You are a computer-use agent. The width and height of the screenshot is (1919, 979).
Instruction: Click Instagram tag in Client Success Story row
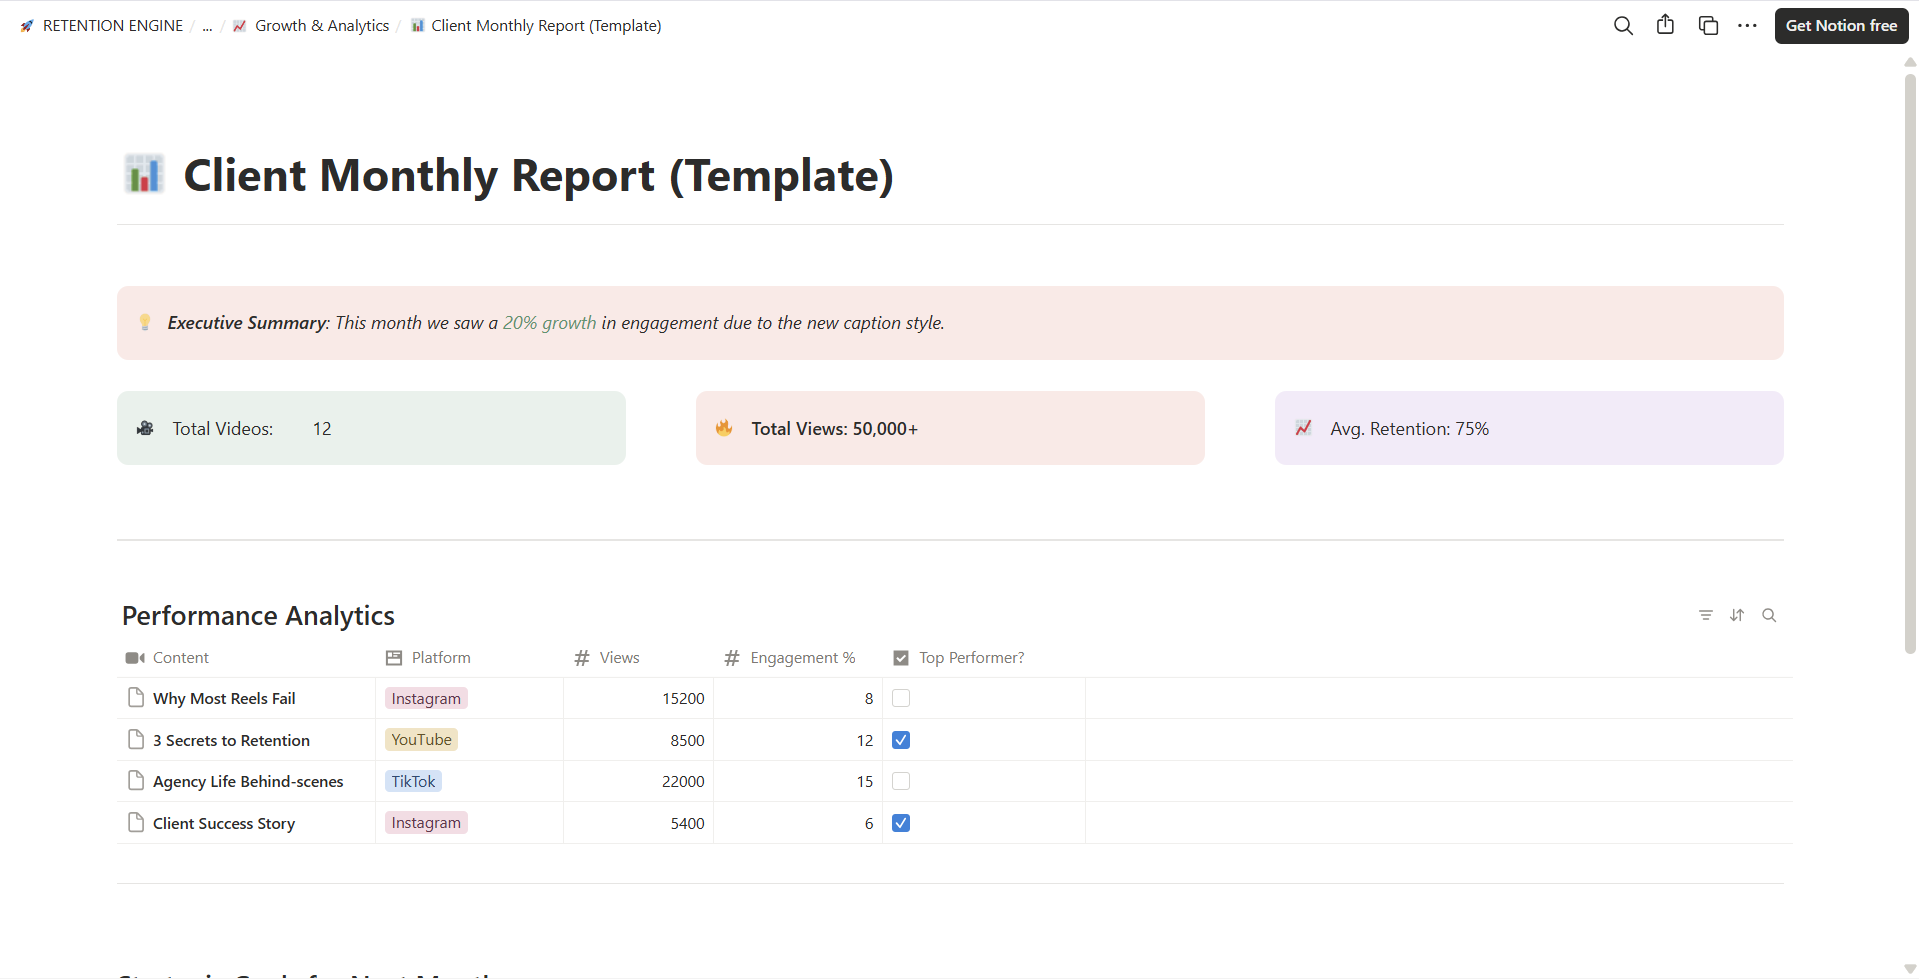pos(426,823)
